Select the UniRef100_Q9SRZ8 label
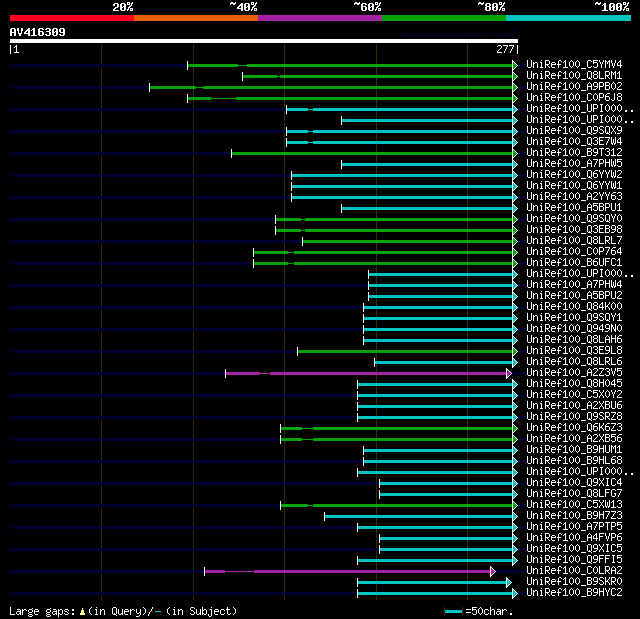640x619 pixels. [x=574, y=417]
